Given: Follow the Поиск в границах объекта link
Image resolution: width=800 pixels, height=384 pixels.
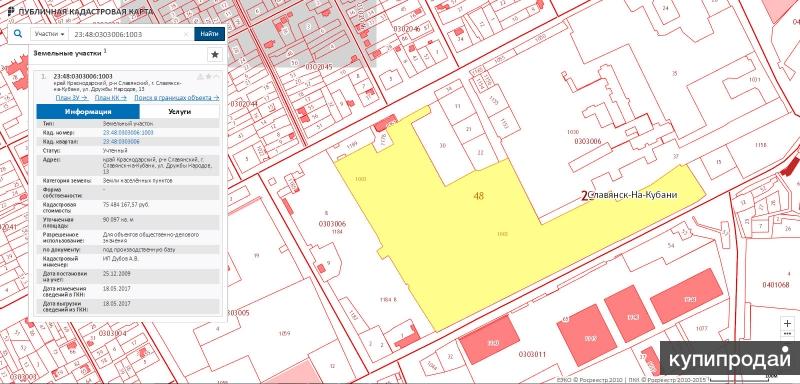Looking at the screenshot, I should (x=177, y=97).
